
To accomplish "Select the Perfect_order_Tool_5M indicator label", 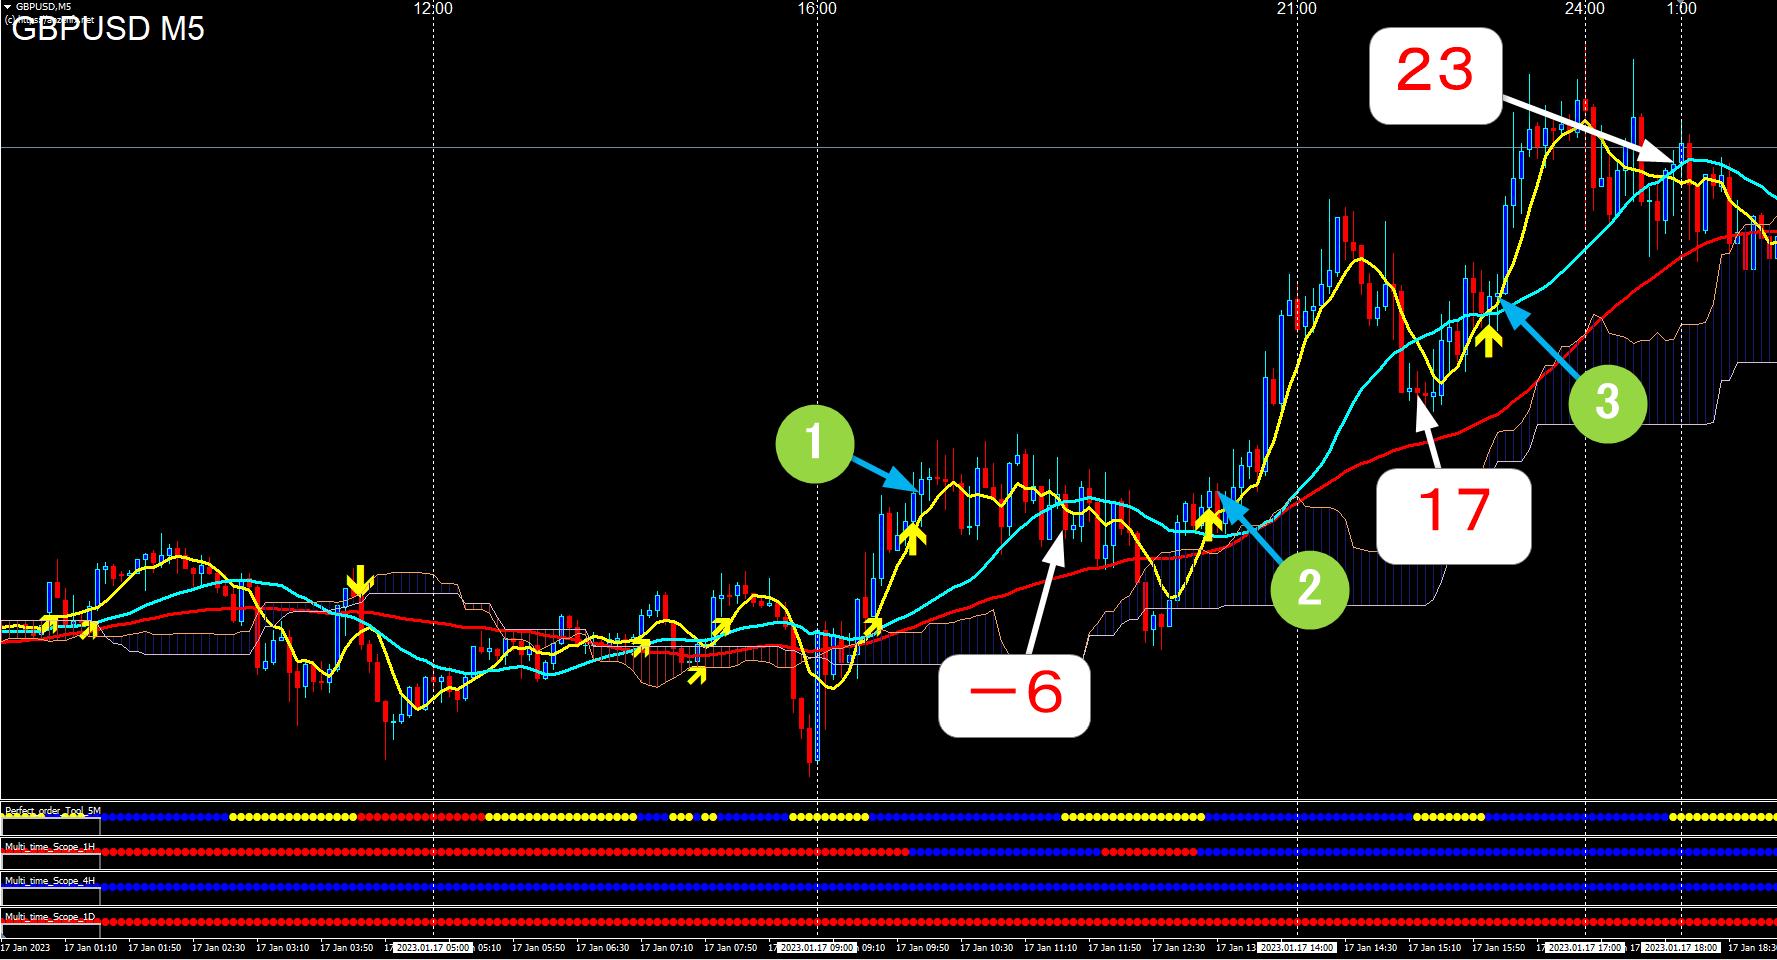I will (x=52, y=811).
